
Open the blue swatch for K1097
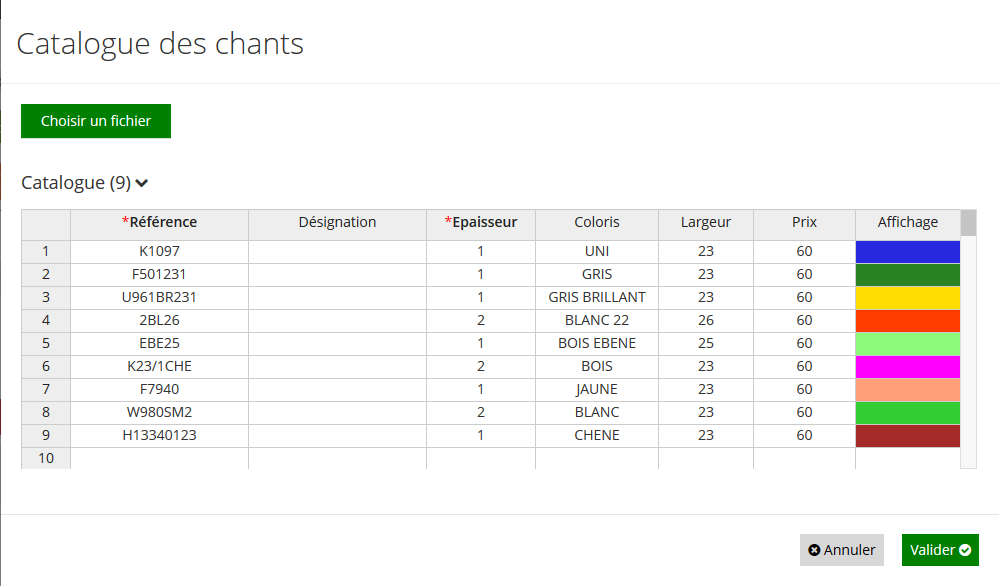pos(907,252)
